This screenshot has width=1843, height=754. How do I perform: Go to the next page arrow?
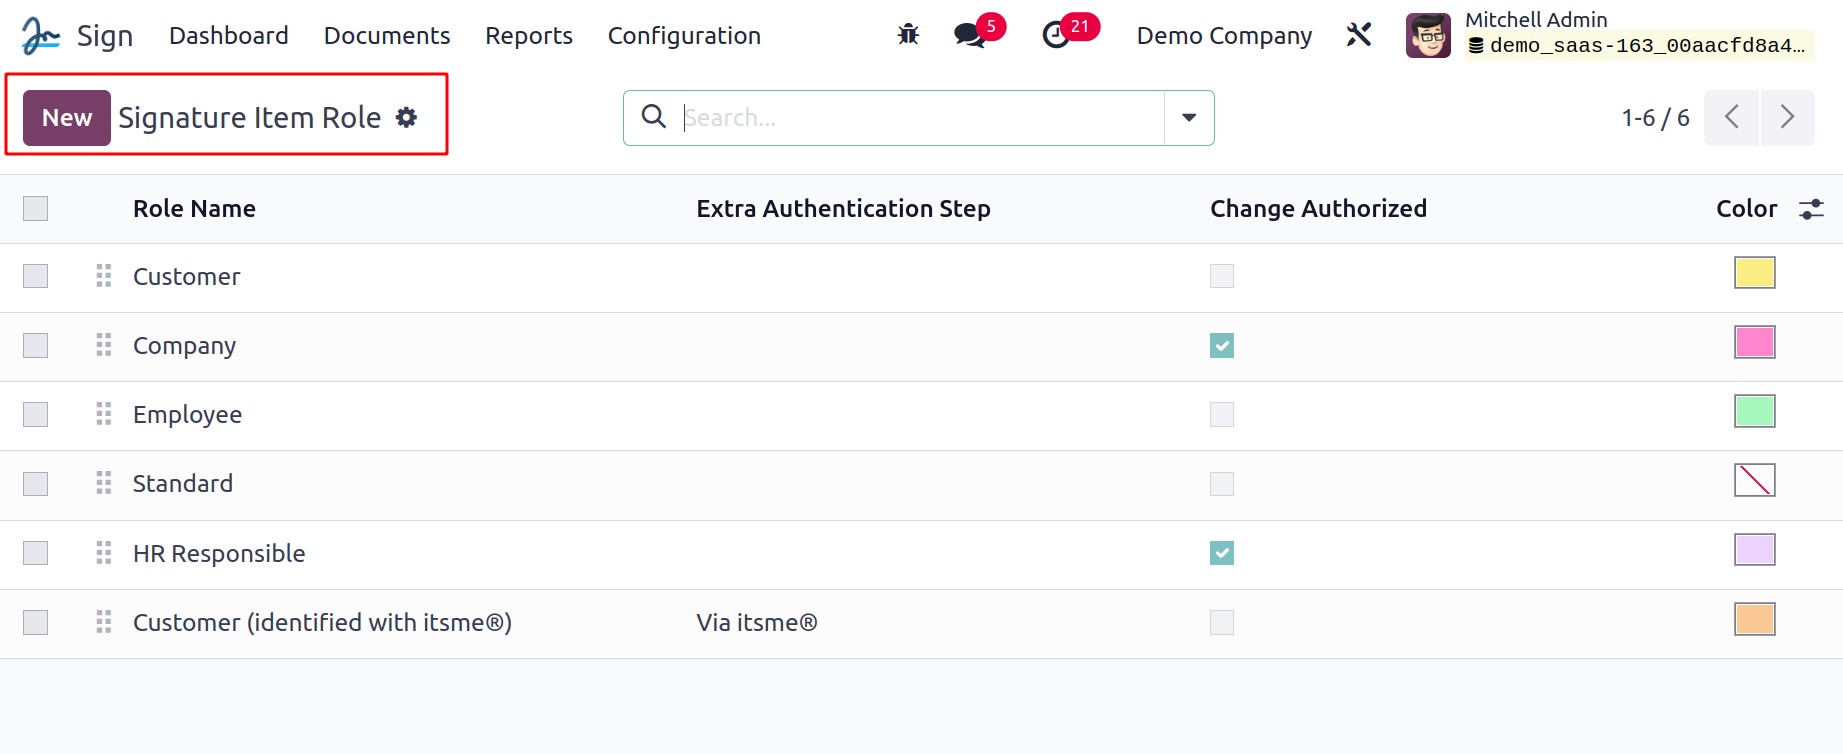point(1787,118)
